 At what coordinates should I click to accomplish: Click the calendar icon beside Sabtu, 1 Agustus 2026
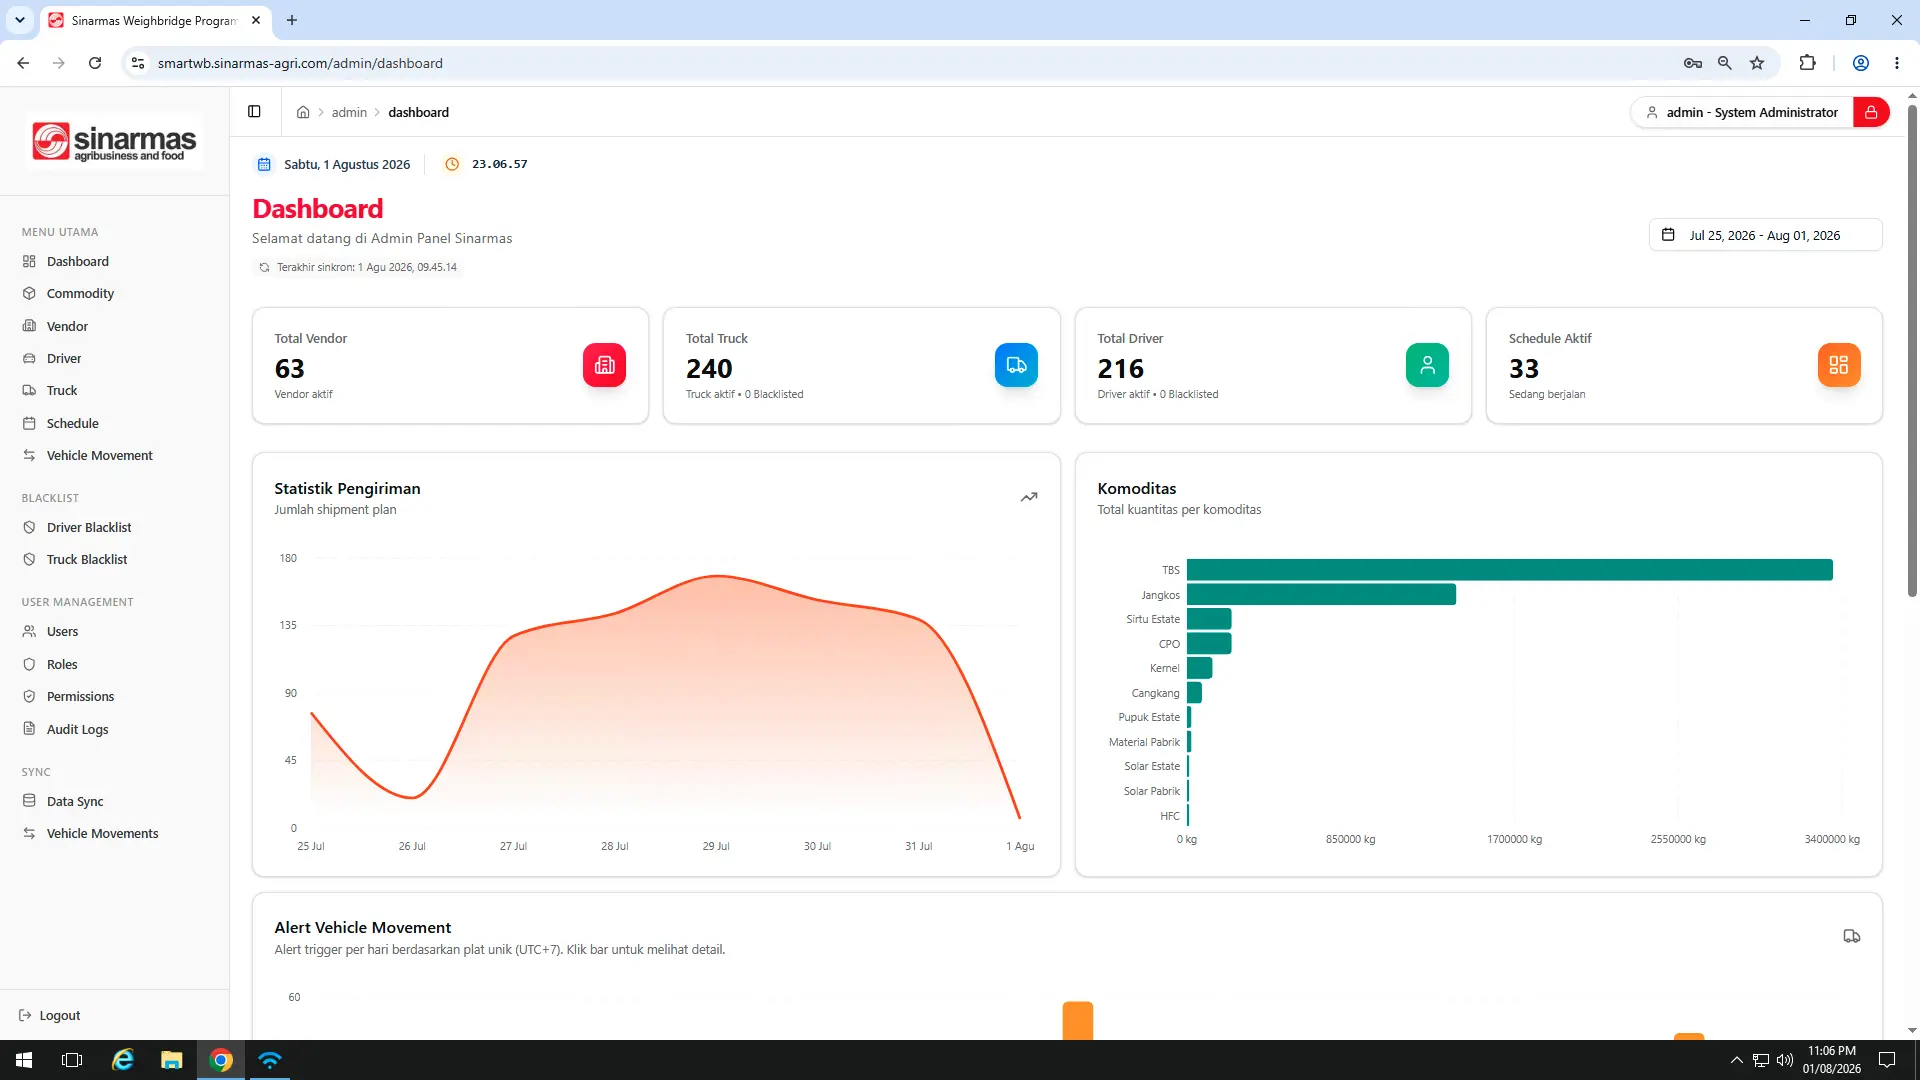[x=264, y=164]
